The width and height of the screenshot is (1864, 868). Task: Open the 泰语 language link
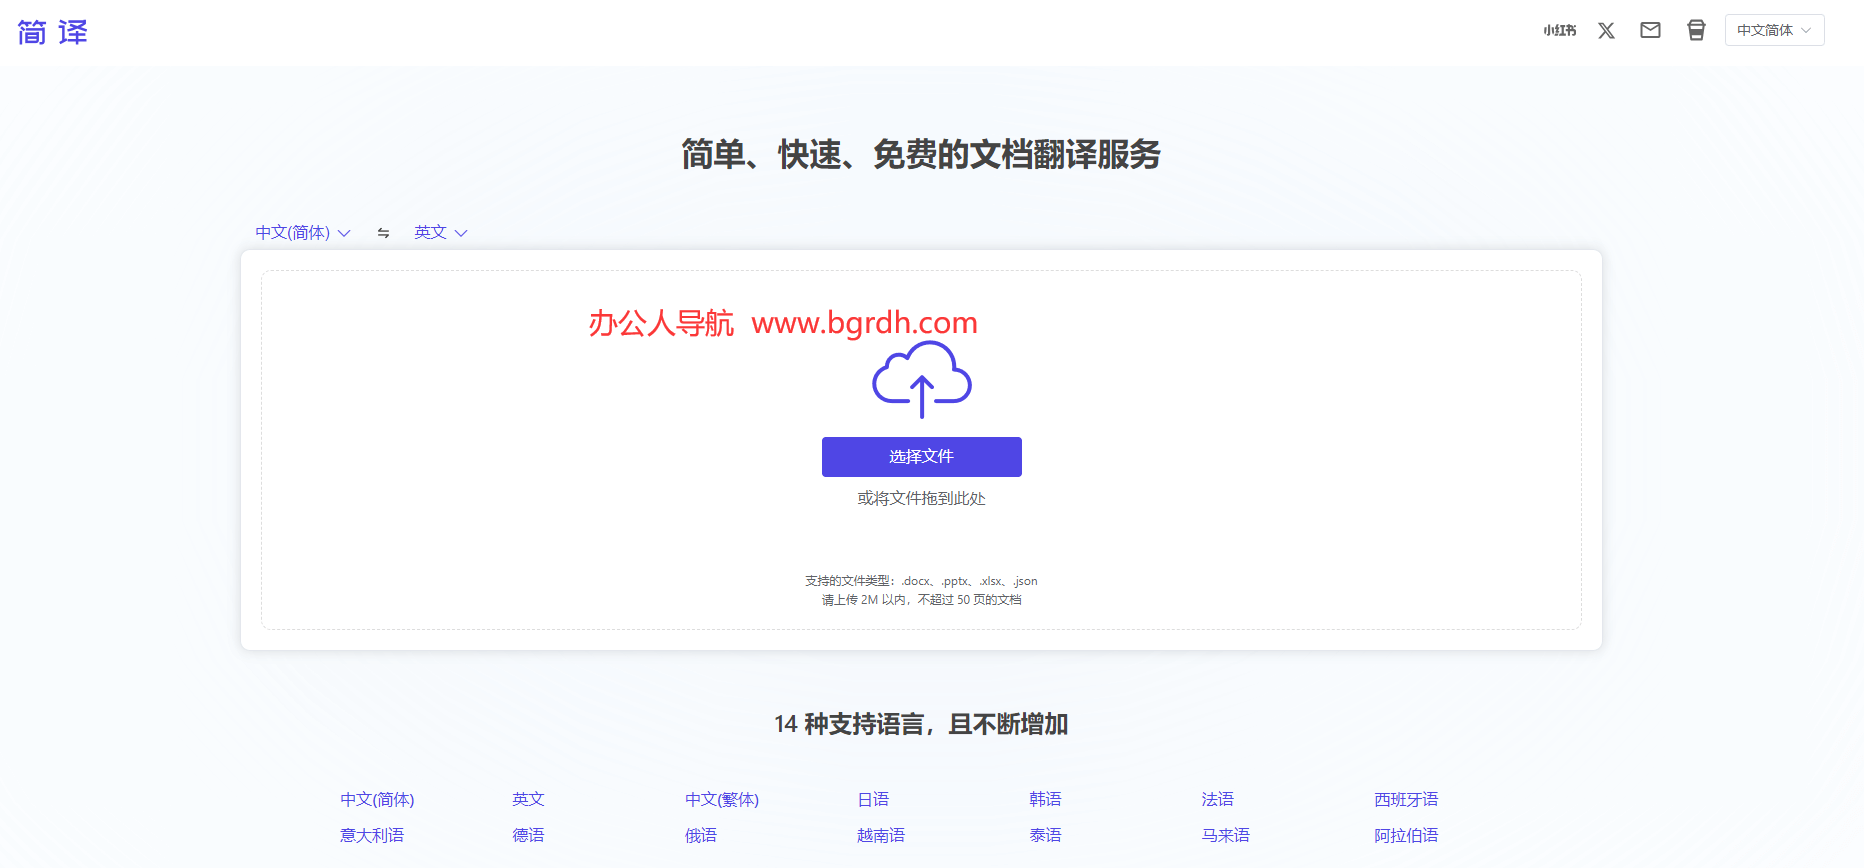[x=1045, y=835]
